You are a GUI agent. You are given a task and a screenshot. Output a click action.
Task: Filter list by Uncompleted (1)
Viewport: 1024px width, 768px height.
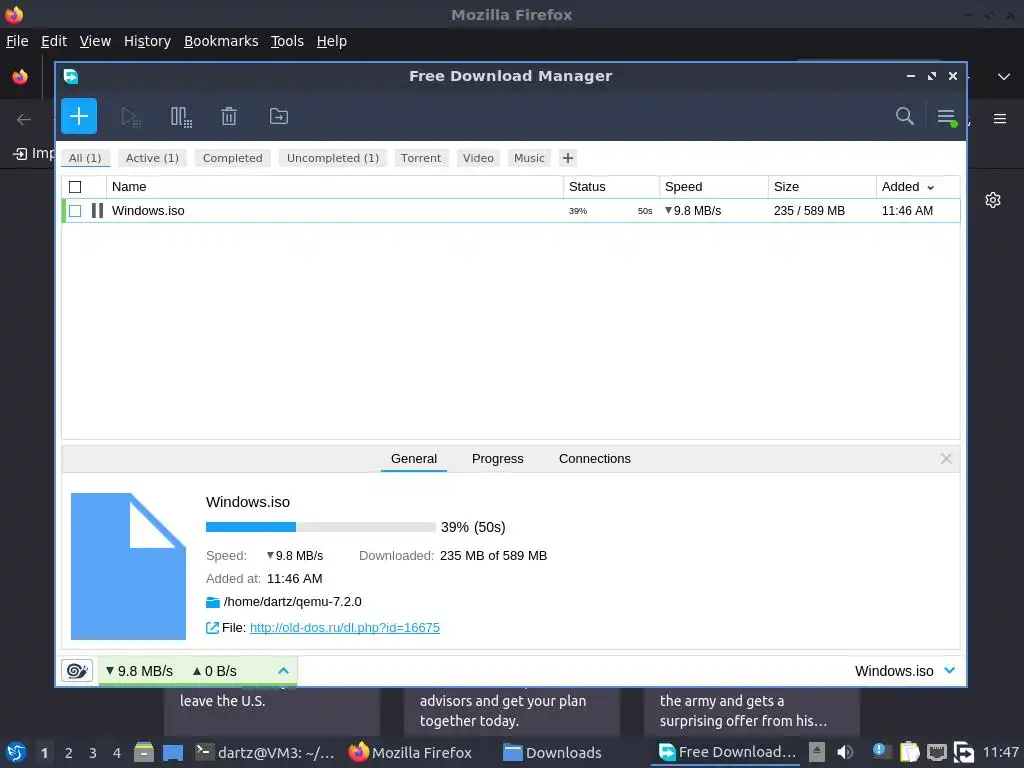(333, 158)
